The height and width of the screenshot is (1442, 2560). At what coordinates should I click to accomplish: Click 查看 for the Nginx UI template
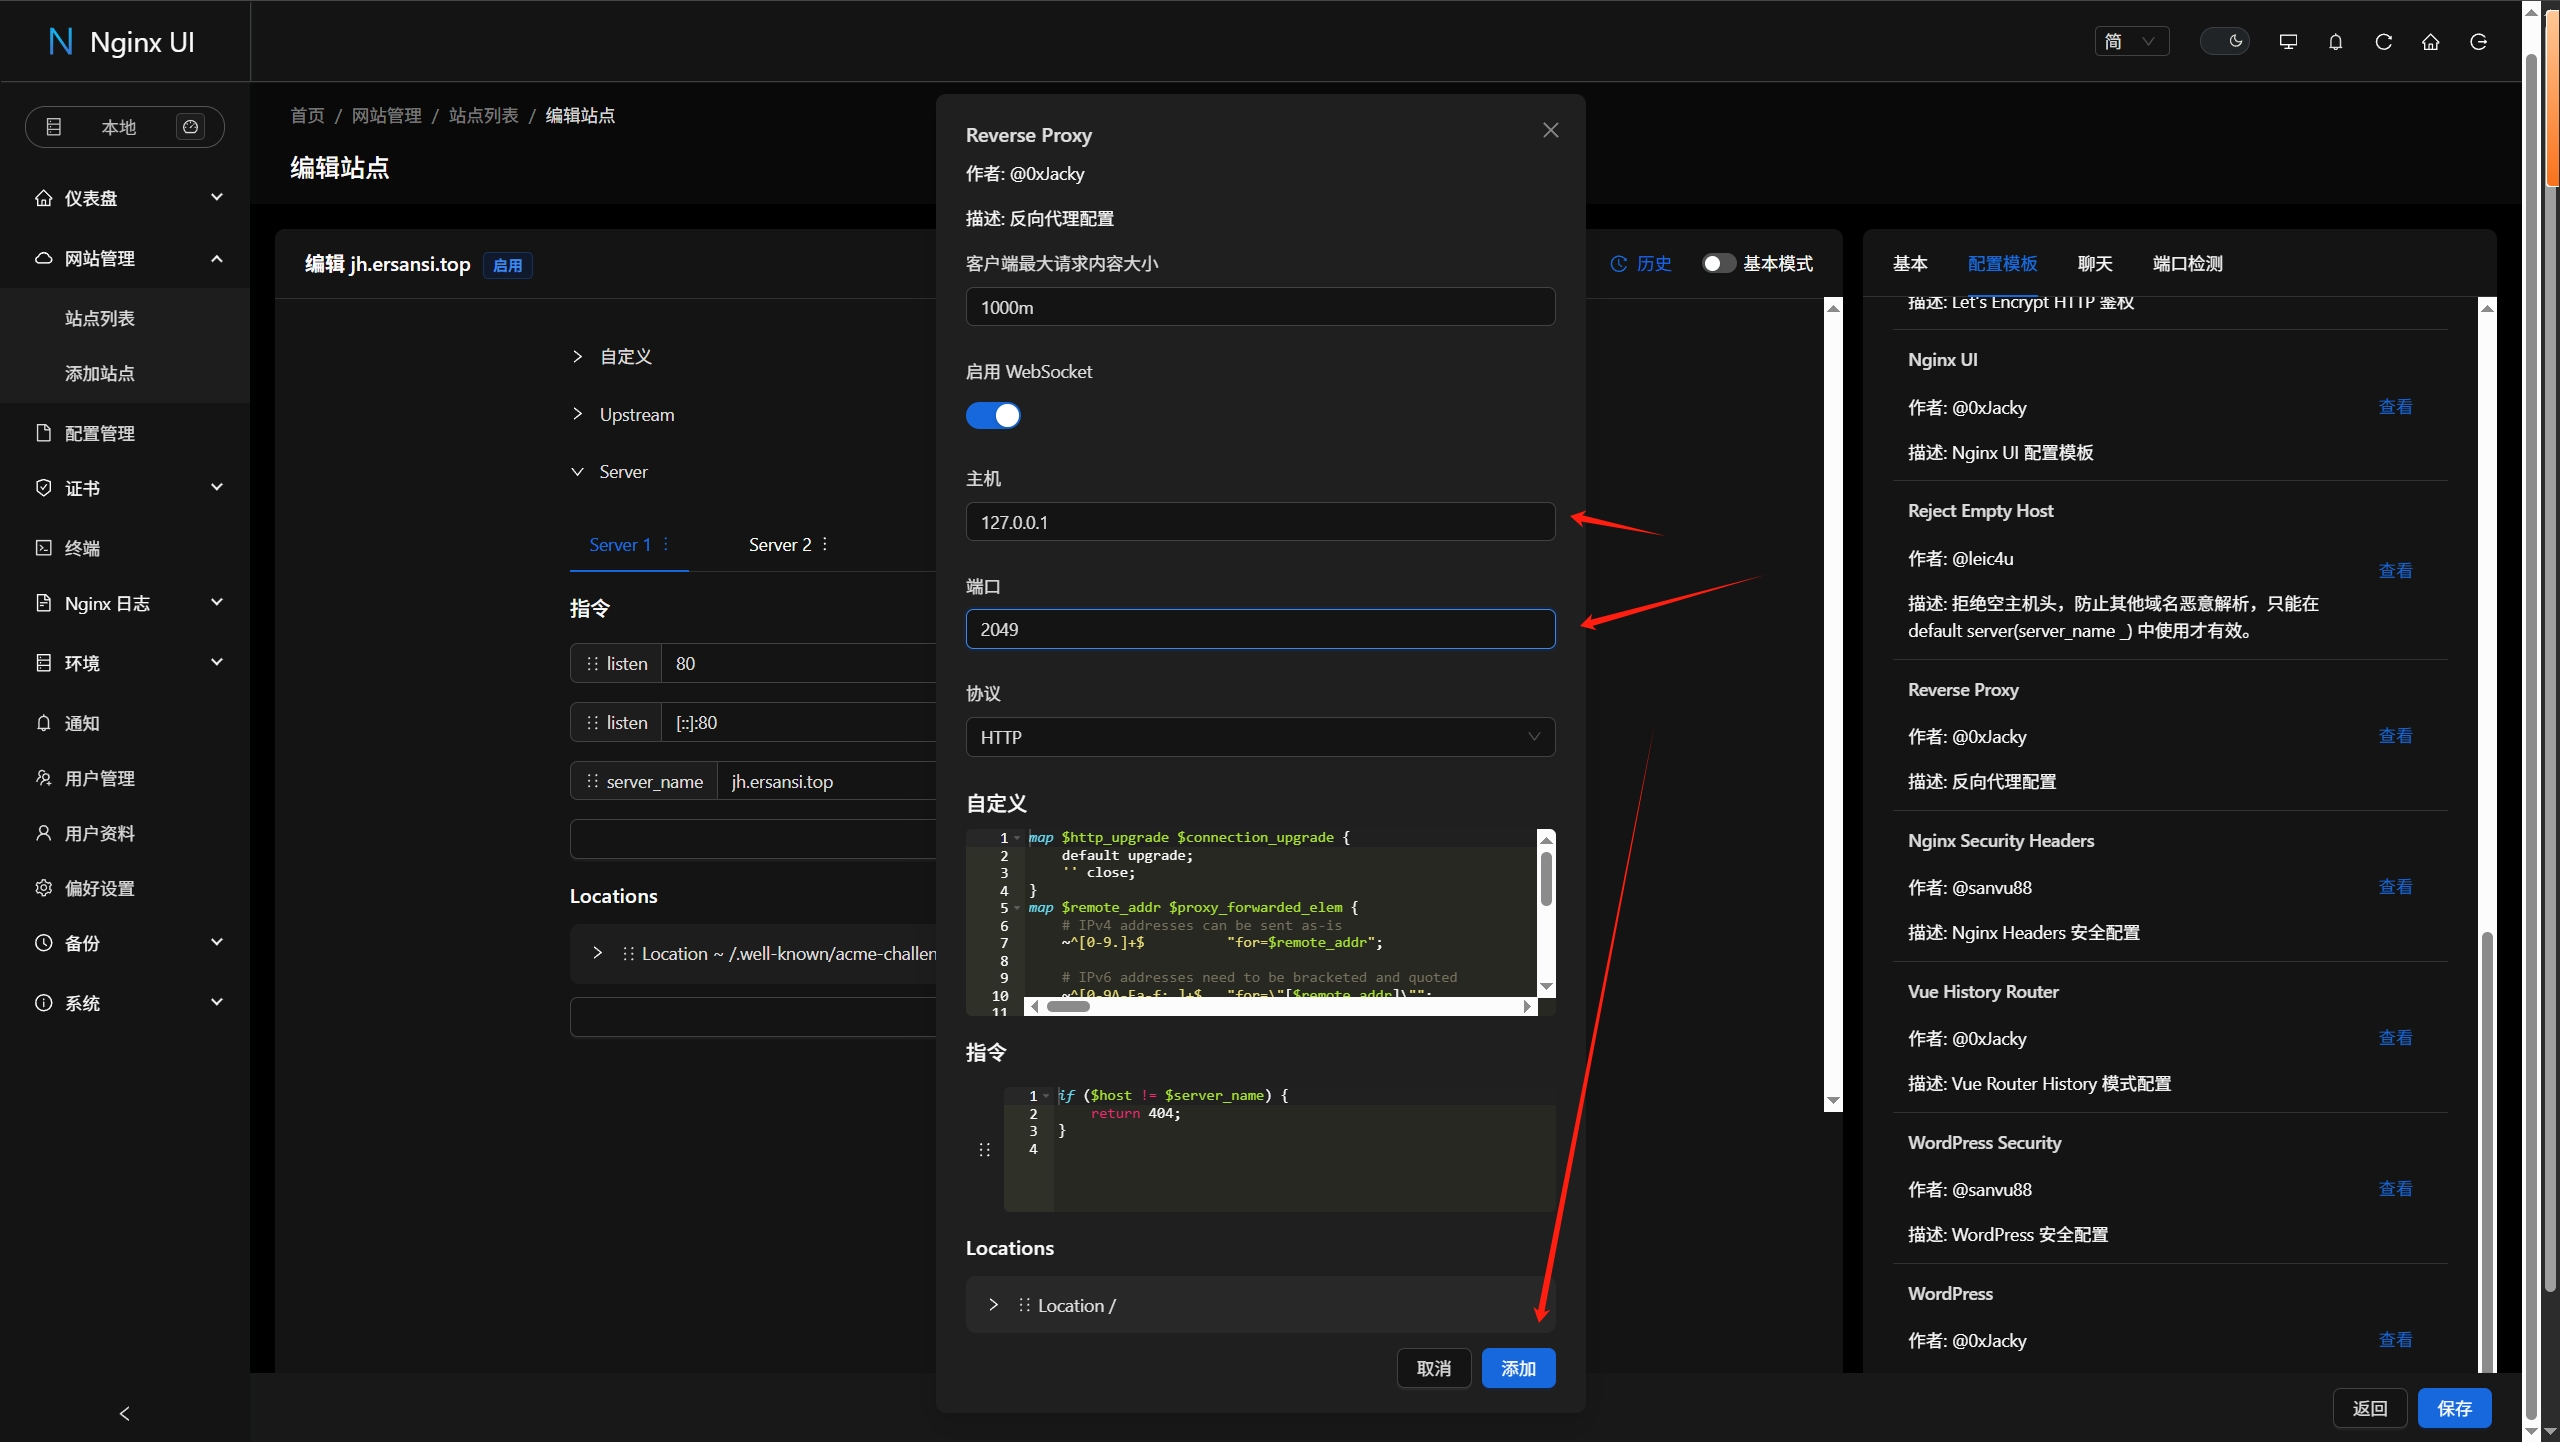click(2395, 407)
